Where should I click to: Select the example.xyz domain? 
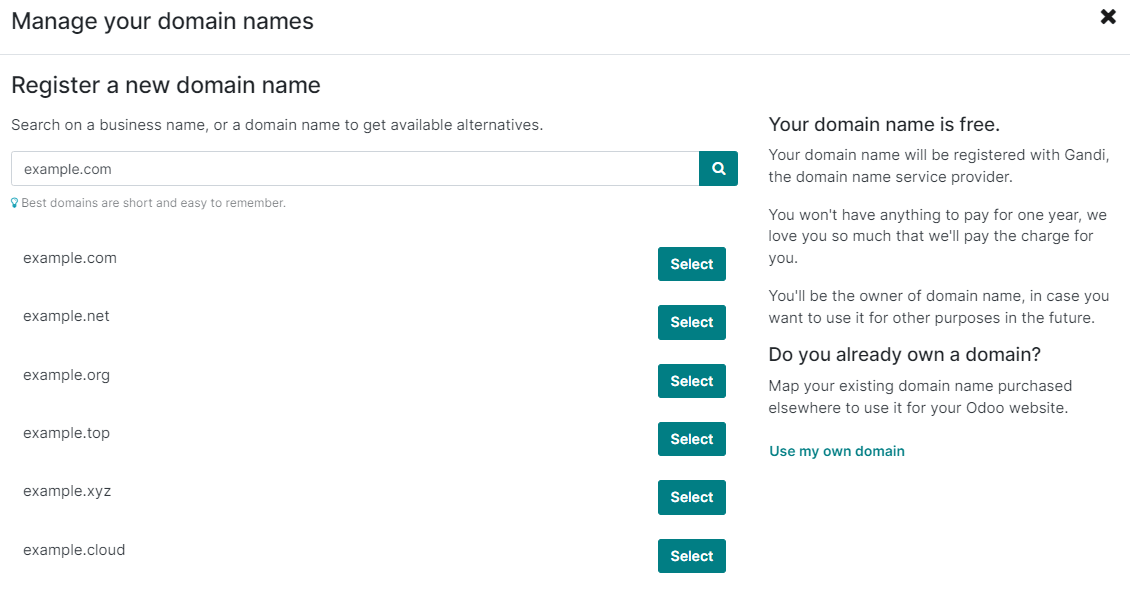point(691,497)
